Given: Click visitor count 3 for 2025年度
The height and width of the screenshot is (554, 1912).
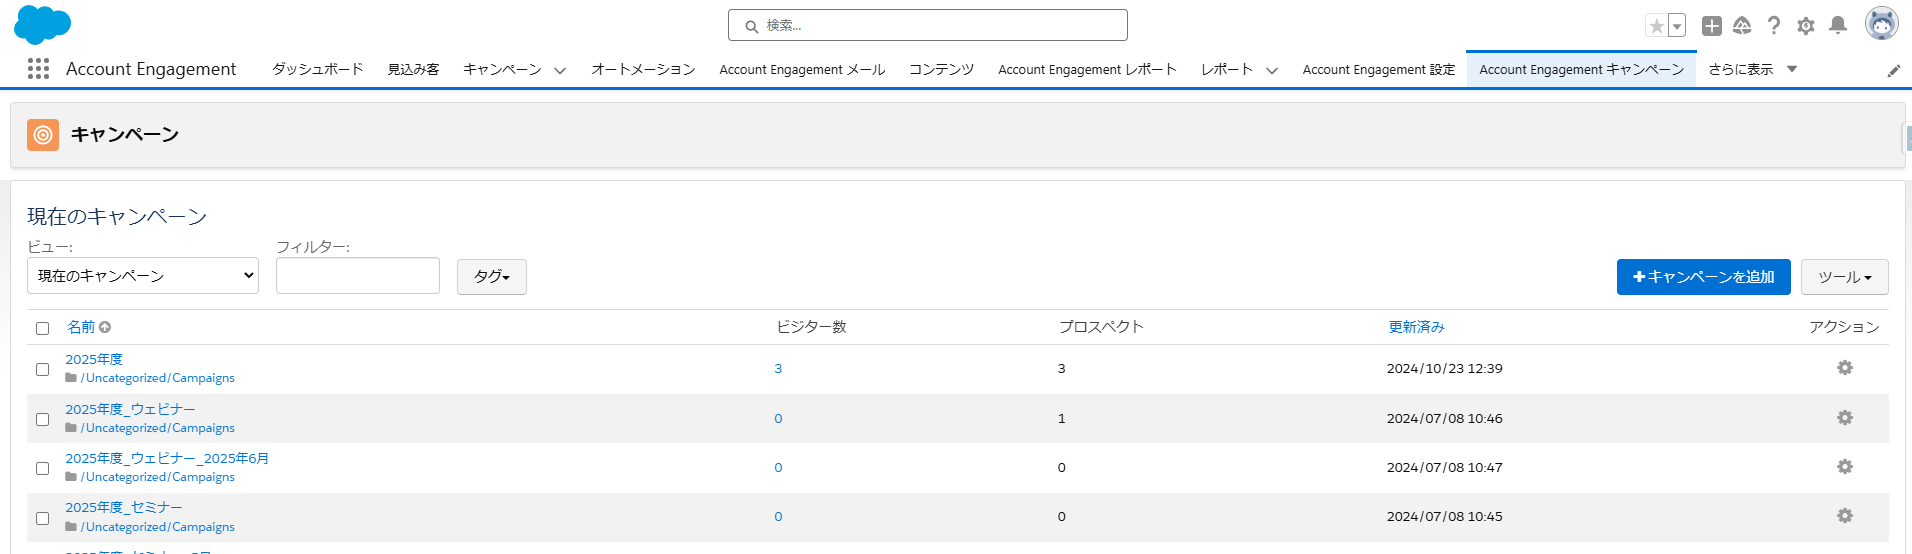Looking at the screenshot, I should click(x=778, y=368).
